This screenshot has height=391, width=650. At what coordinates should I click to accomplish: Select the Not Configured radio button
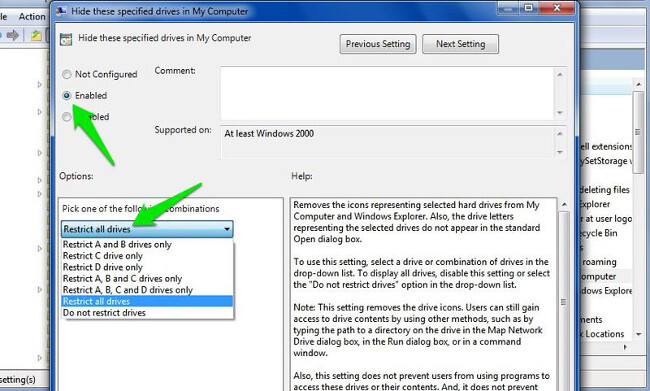tap(67, 75)
